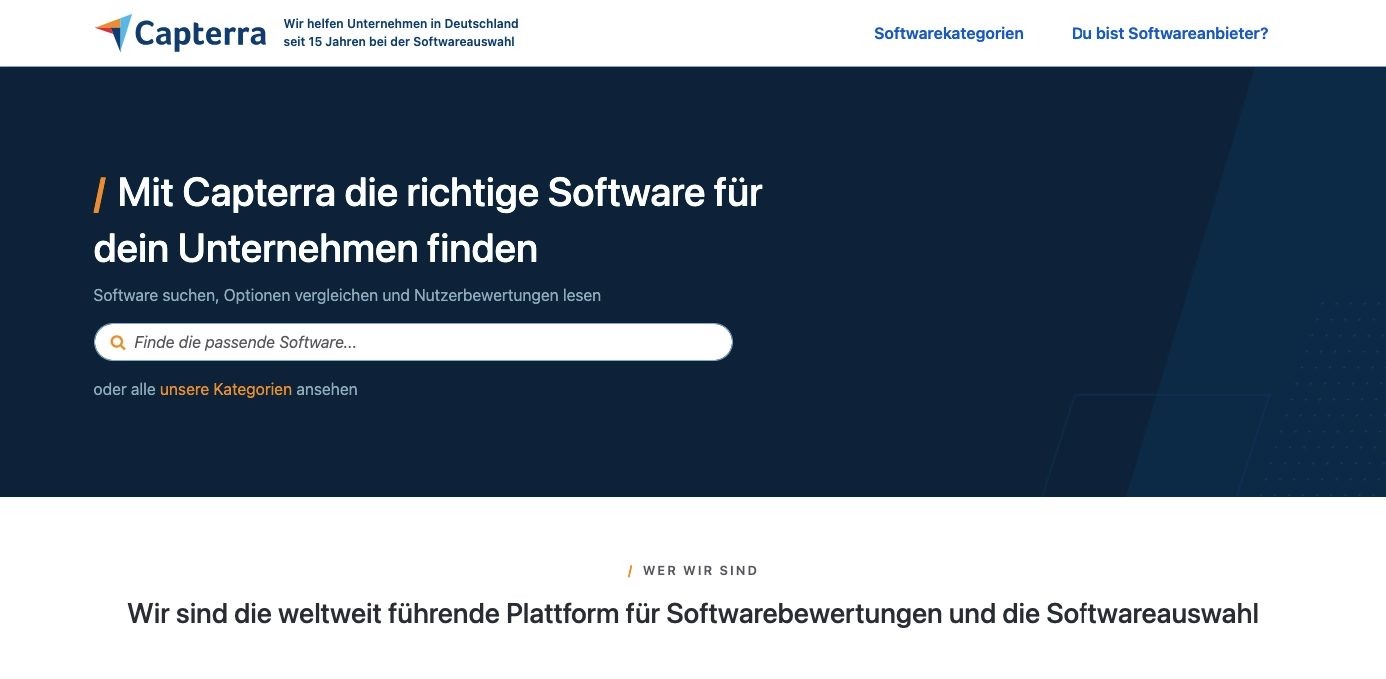Image resolution: width=1386 pixels, height=679 pixels.
Task: Follow the unsere Kategorien link
Action: [226, 389]
